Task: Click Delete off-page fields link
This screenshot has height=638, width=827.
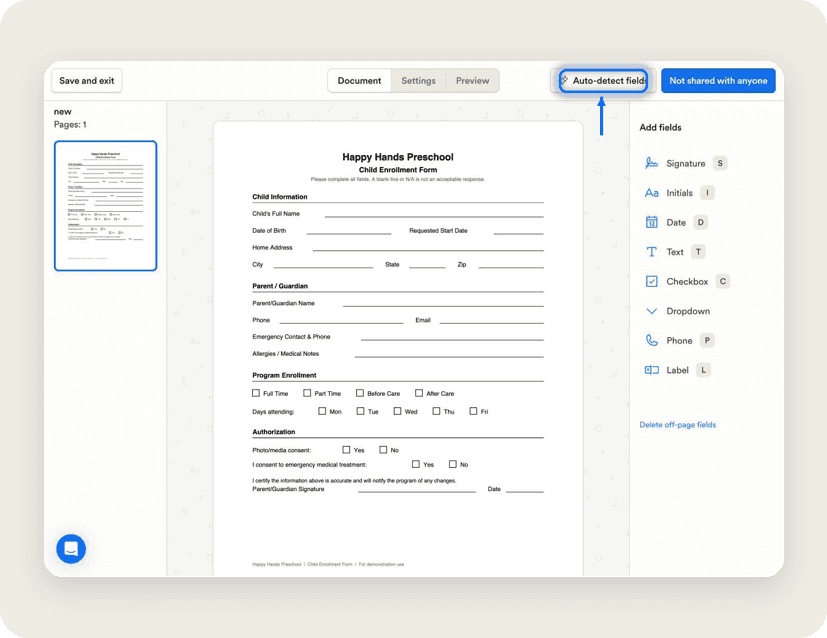Action: coord(678,424)
